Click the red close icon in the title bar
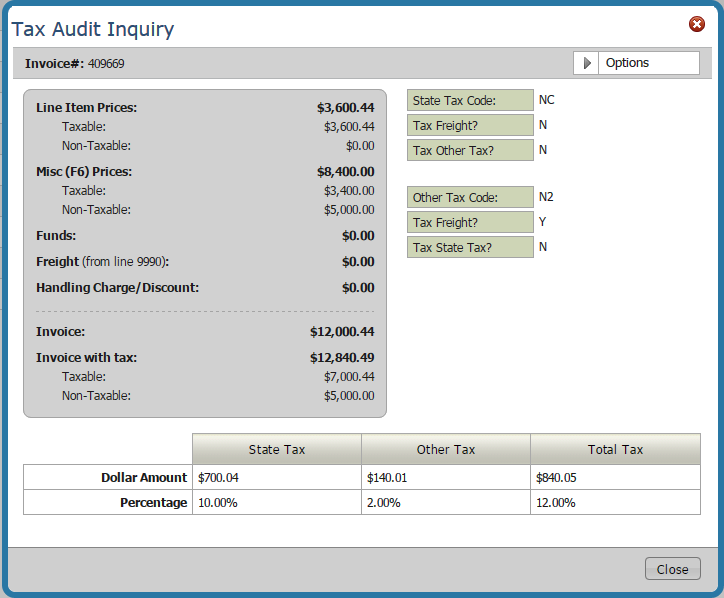724x598 pixels. 697,24
